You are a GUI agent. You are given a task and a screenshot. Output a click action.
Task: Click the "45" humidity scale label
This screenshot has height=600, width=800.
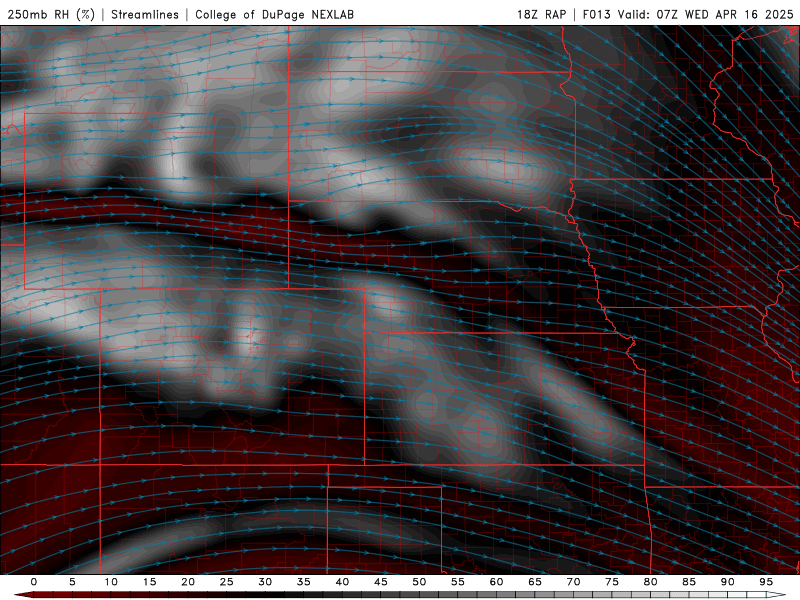(381, 582)
